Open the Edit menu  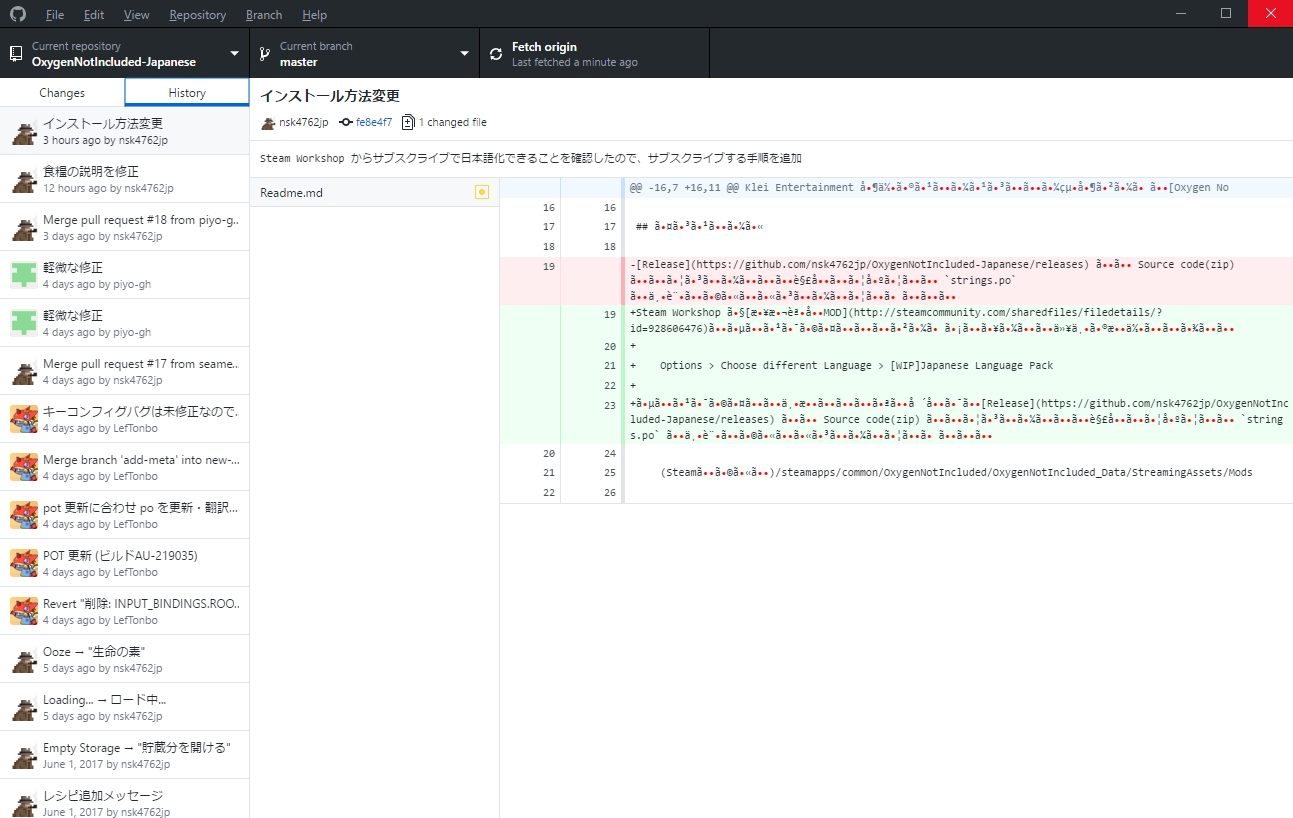click(94, 15)
